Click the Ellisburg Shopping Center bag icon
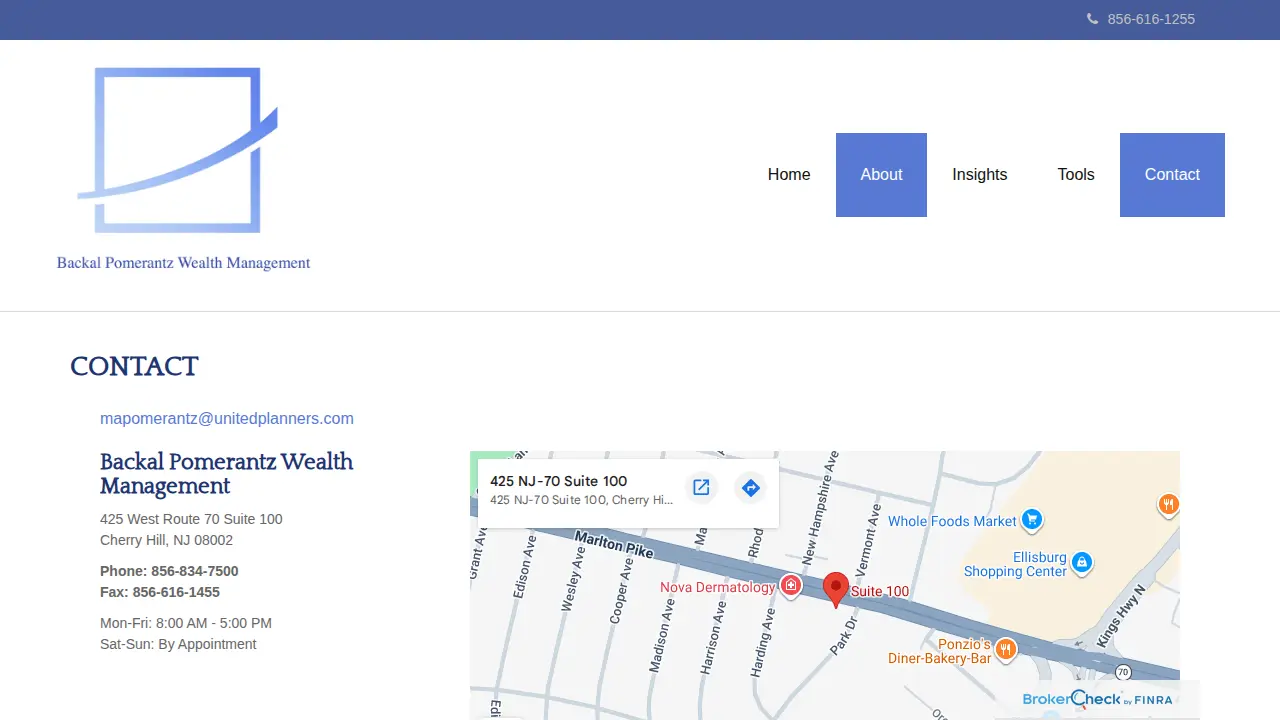 (x=1081, y=563)
